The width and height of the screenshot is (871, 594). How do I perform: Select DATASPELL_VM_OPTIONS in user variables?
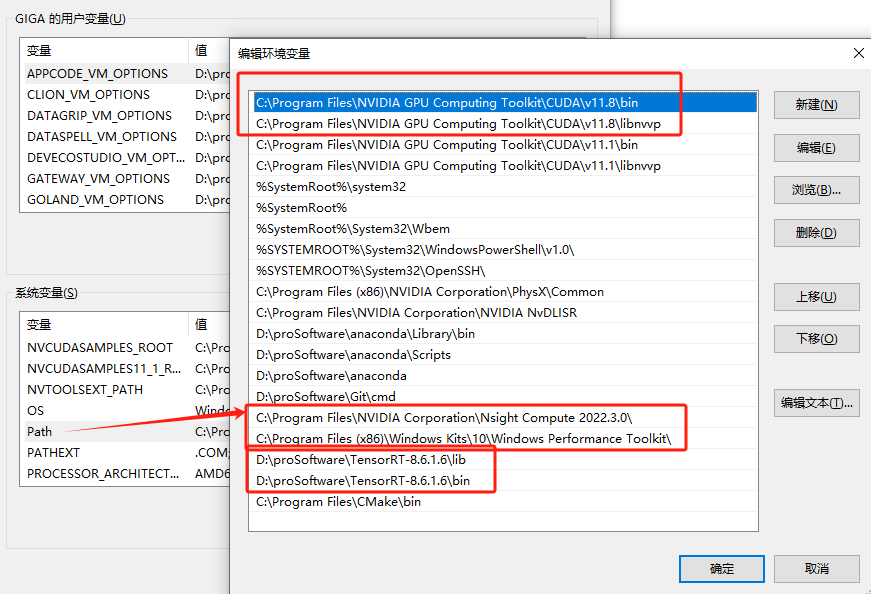pyautogui.click(x=125, y=137)
